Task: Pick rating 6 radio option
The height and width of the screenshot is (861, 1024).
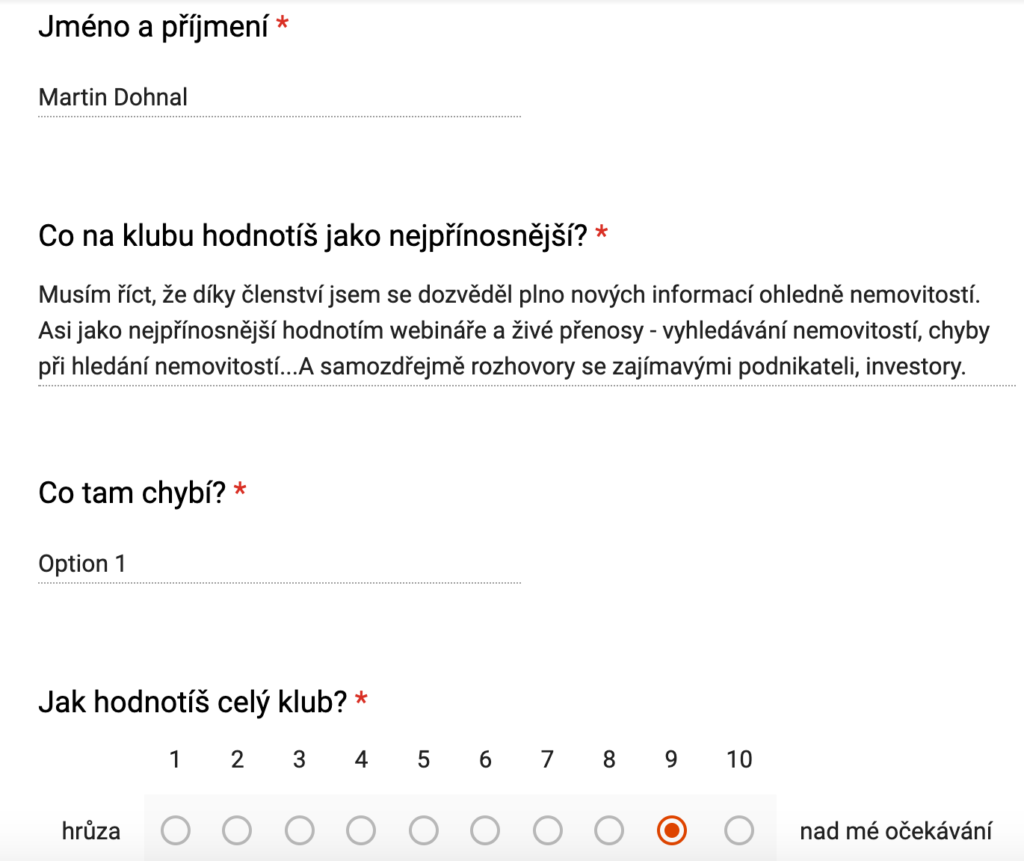Action: pyautogui.click(x=485, y=831)
